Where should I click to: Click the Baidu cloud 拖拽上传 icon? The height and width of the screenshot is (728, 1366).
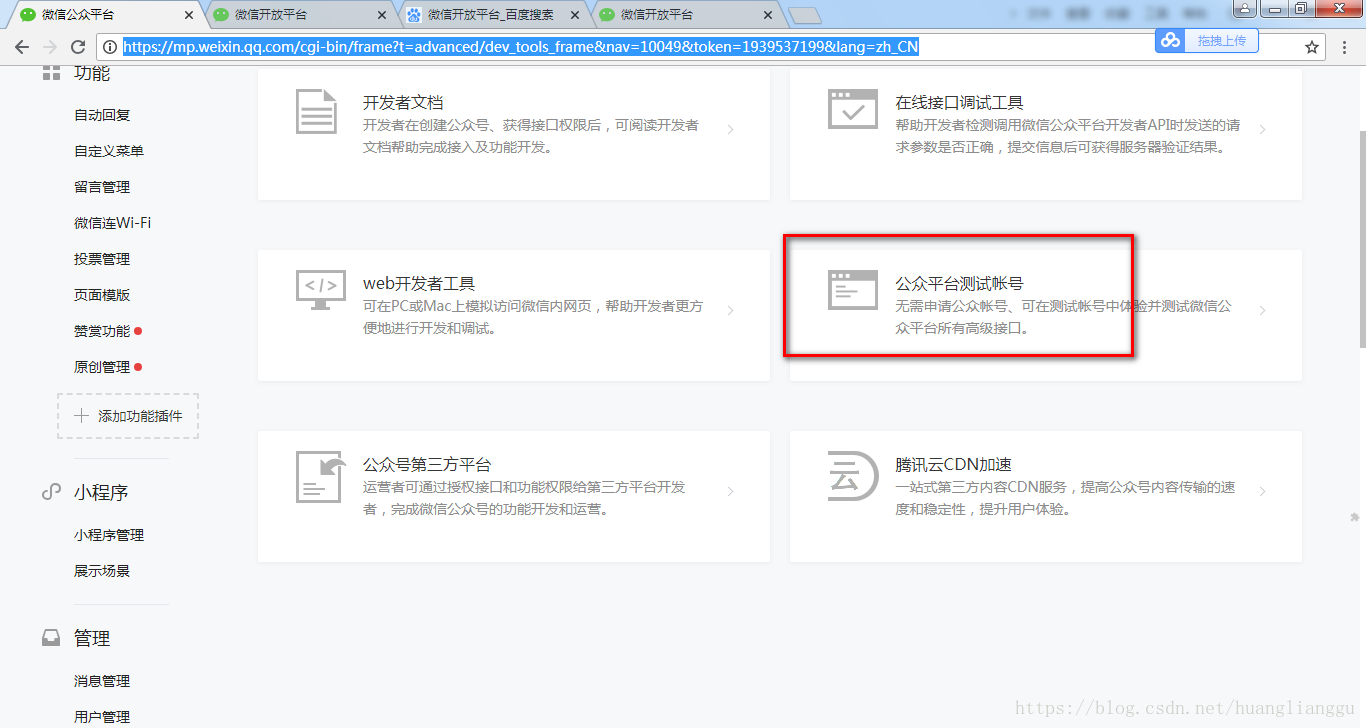(x=1170, y=40)
